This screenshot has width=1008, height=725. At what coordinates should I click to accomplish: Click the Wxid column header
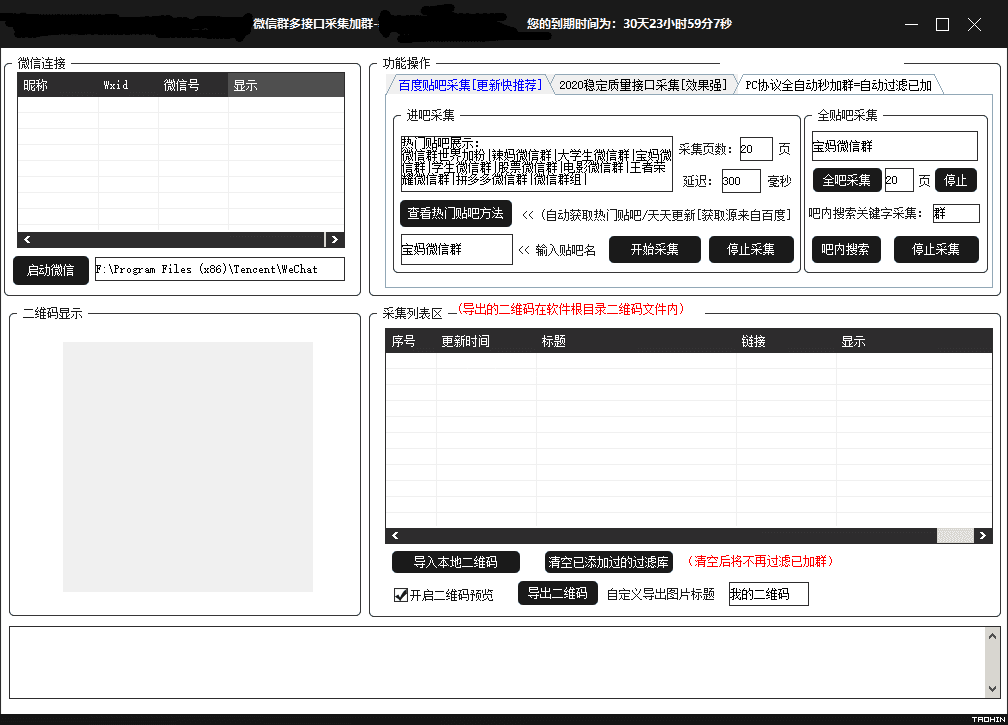(128, 85)
